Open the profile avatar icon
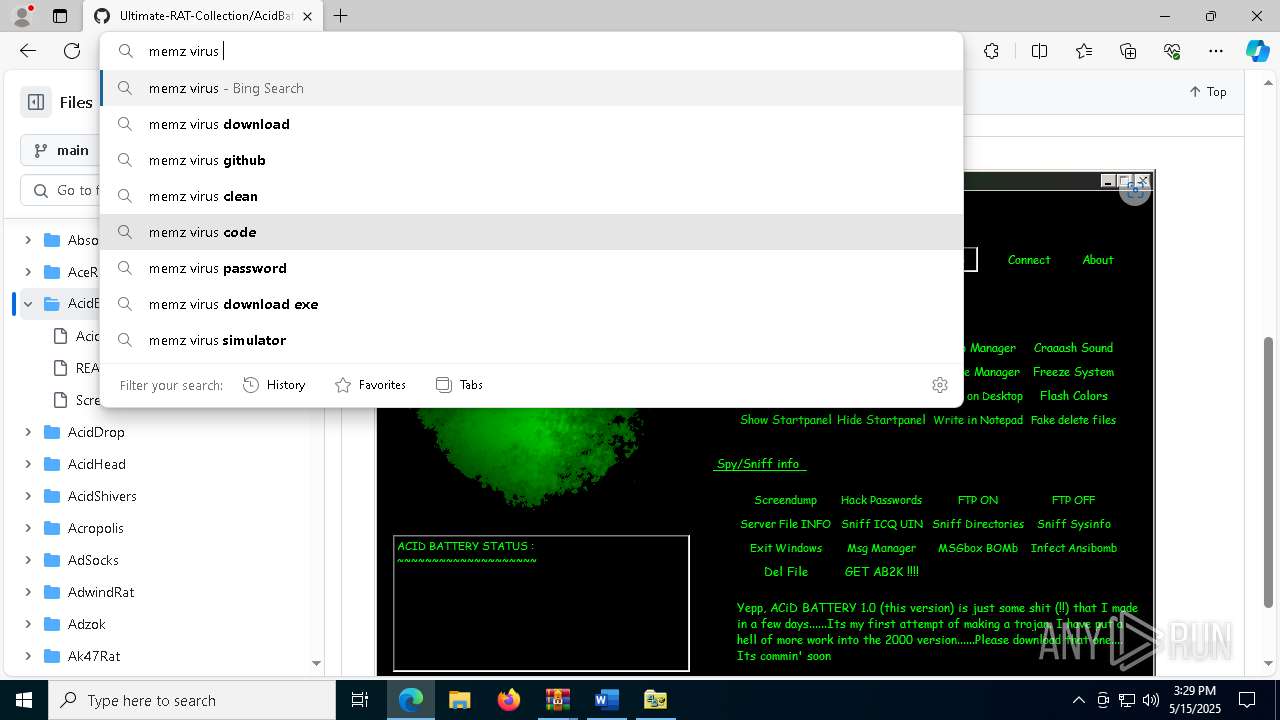 click(22, 16)
